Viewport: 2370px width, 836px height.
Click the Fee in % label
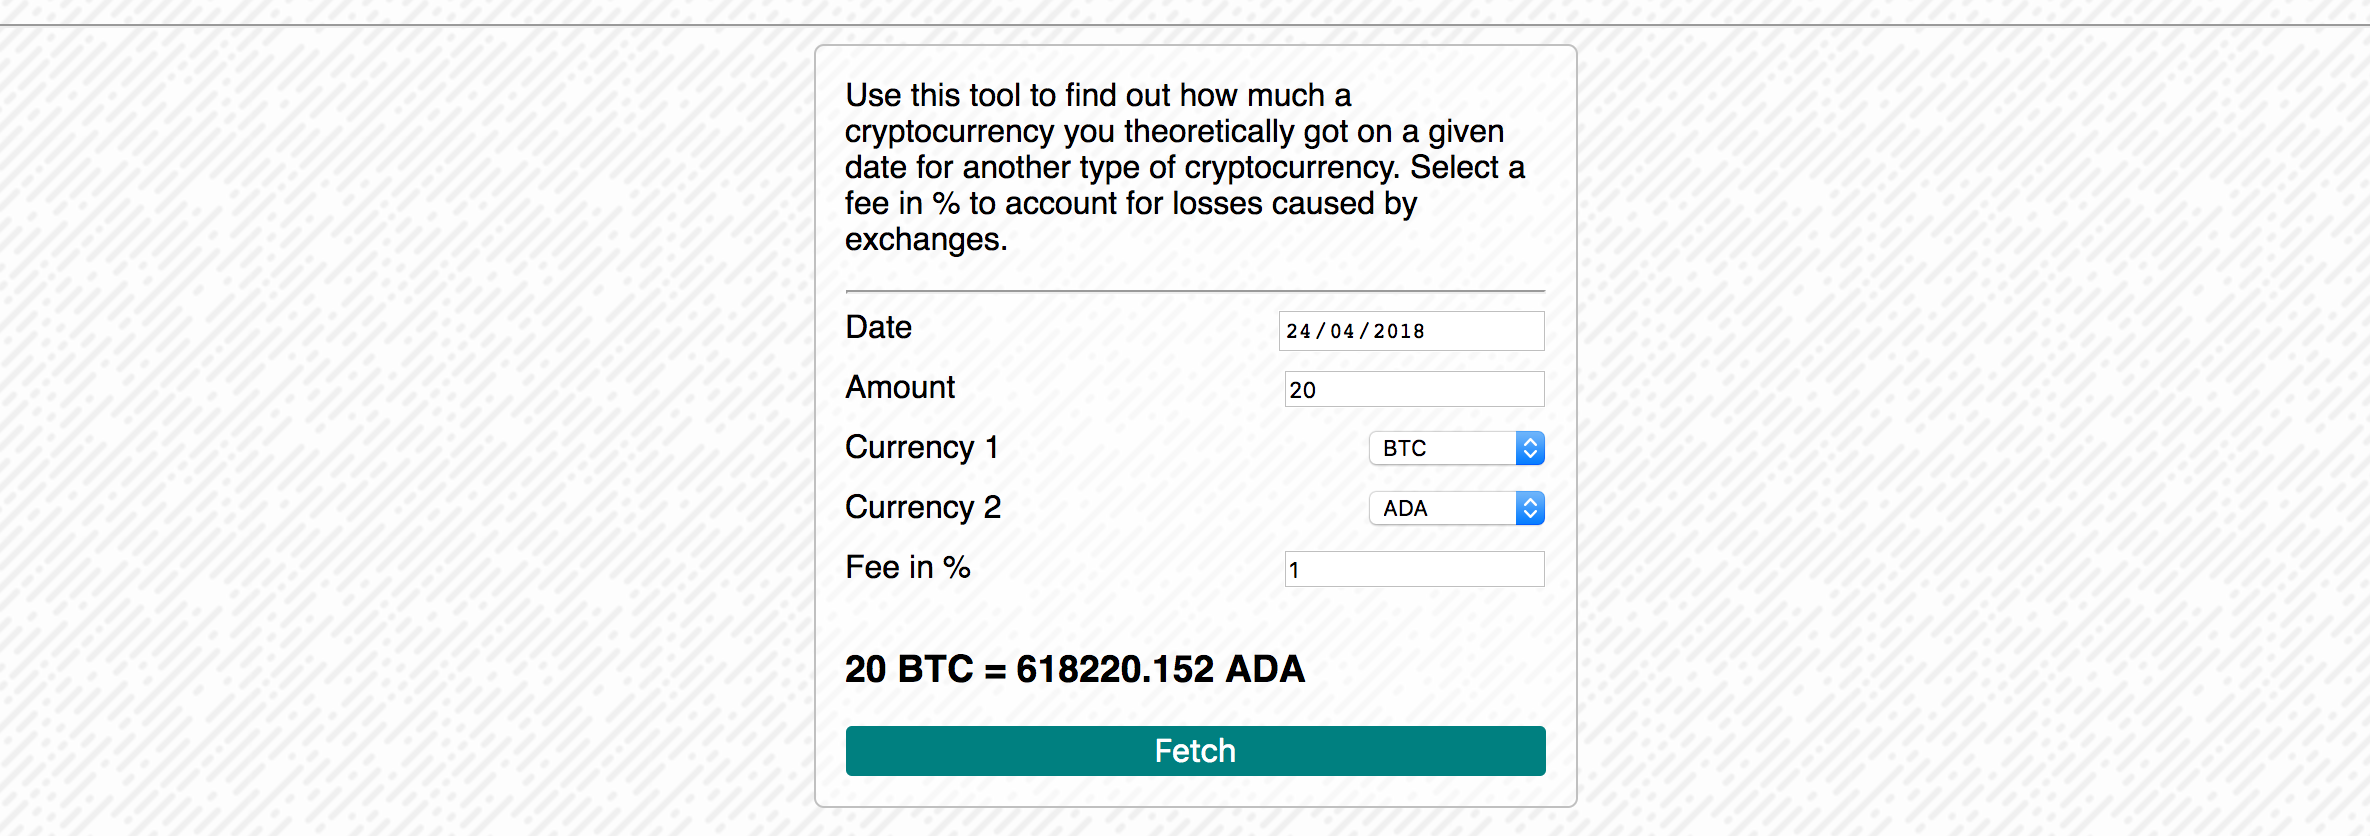tap(908, 567)
